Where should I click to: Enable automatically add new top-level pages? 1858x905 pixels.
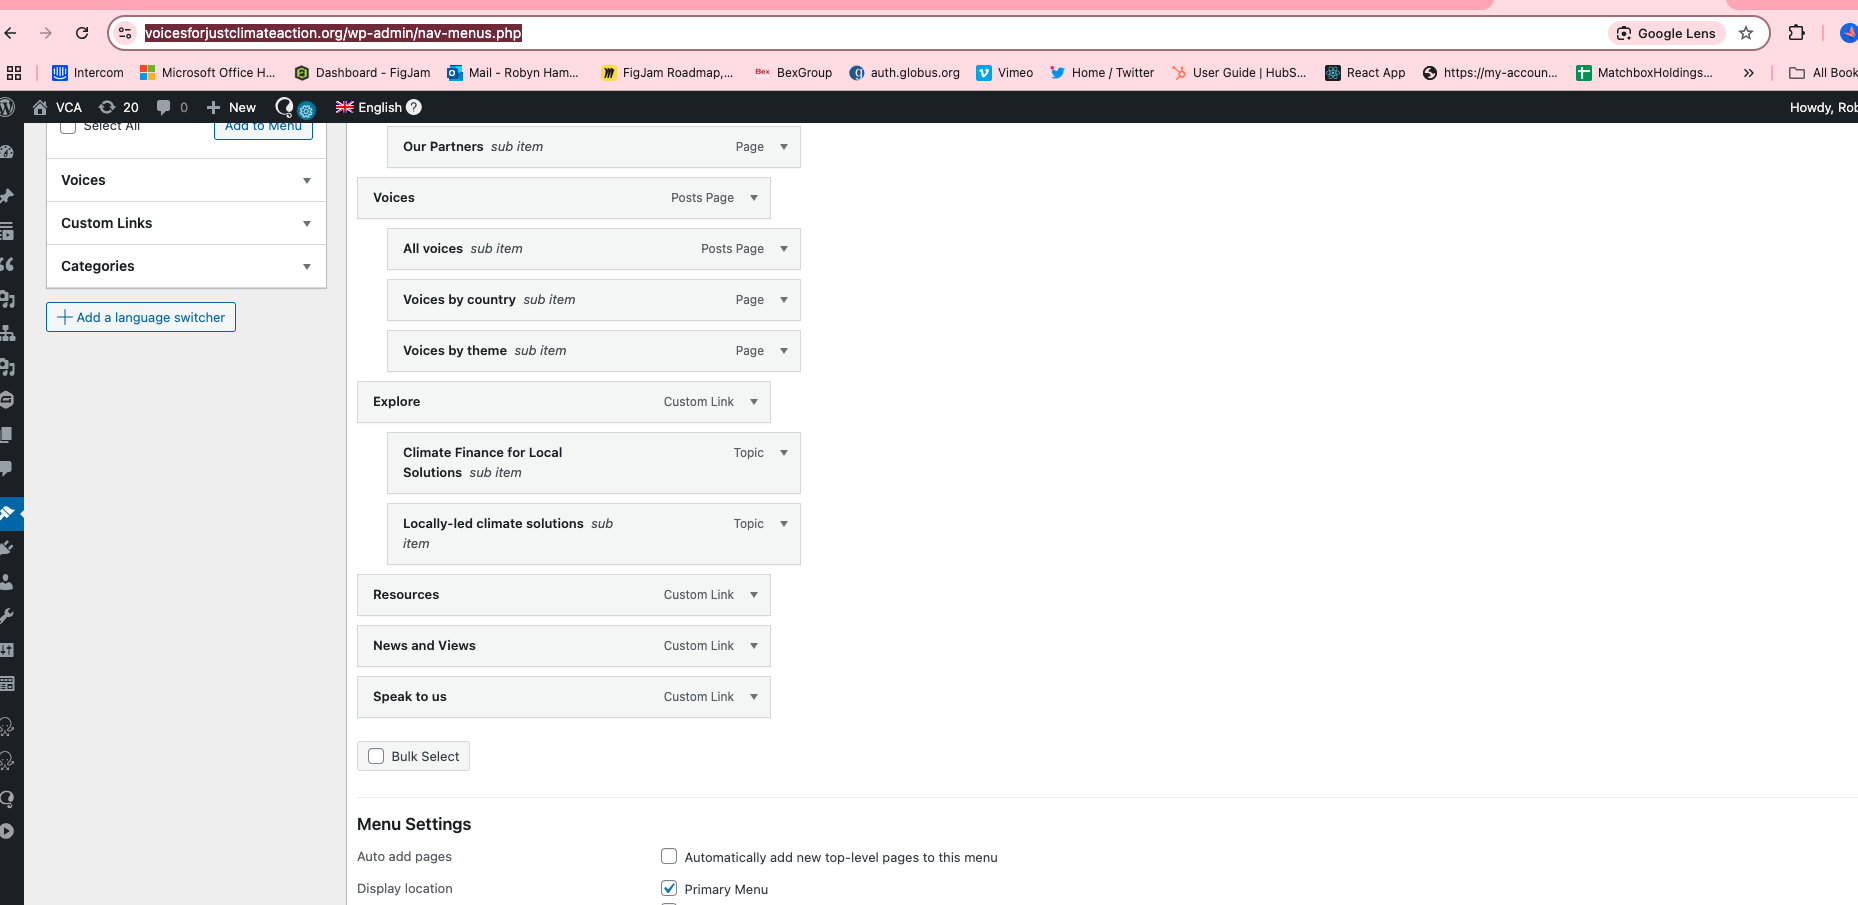pos(669,856)
